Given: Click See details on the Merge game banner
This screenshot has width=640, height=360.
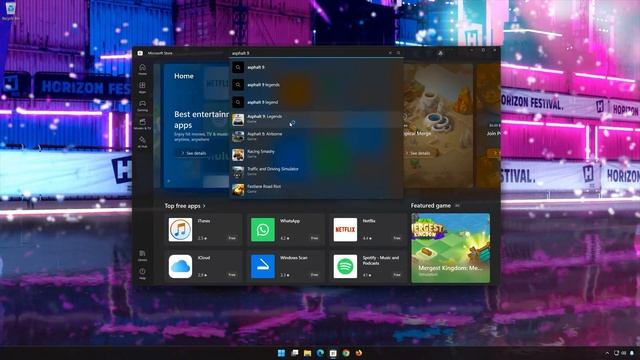Looking at the screenshot, I should pos(418,153).
